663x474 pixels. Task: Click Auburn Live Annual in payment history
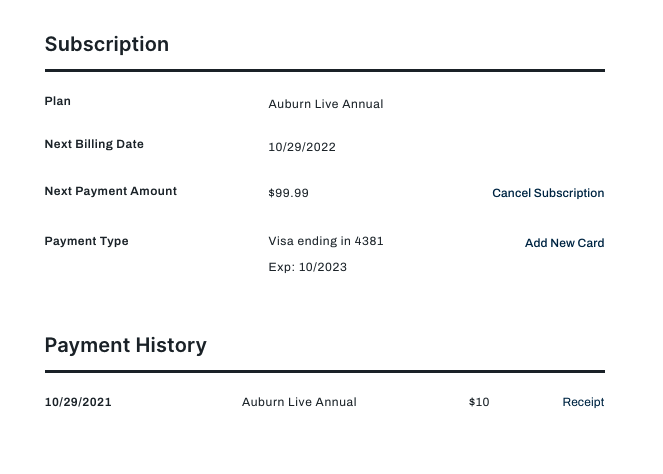pos(299,402)
